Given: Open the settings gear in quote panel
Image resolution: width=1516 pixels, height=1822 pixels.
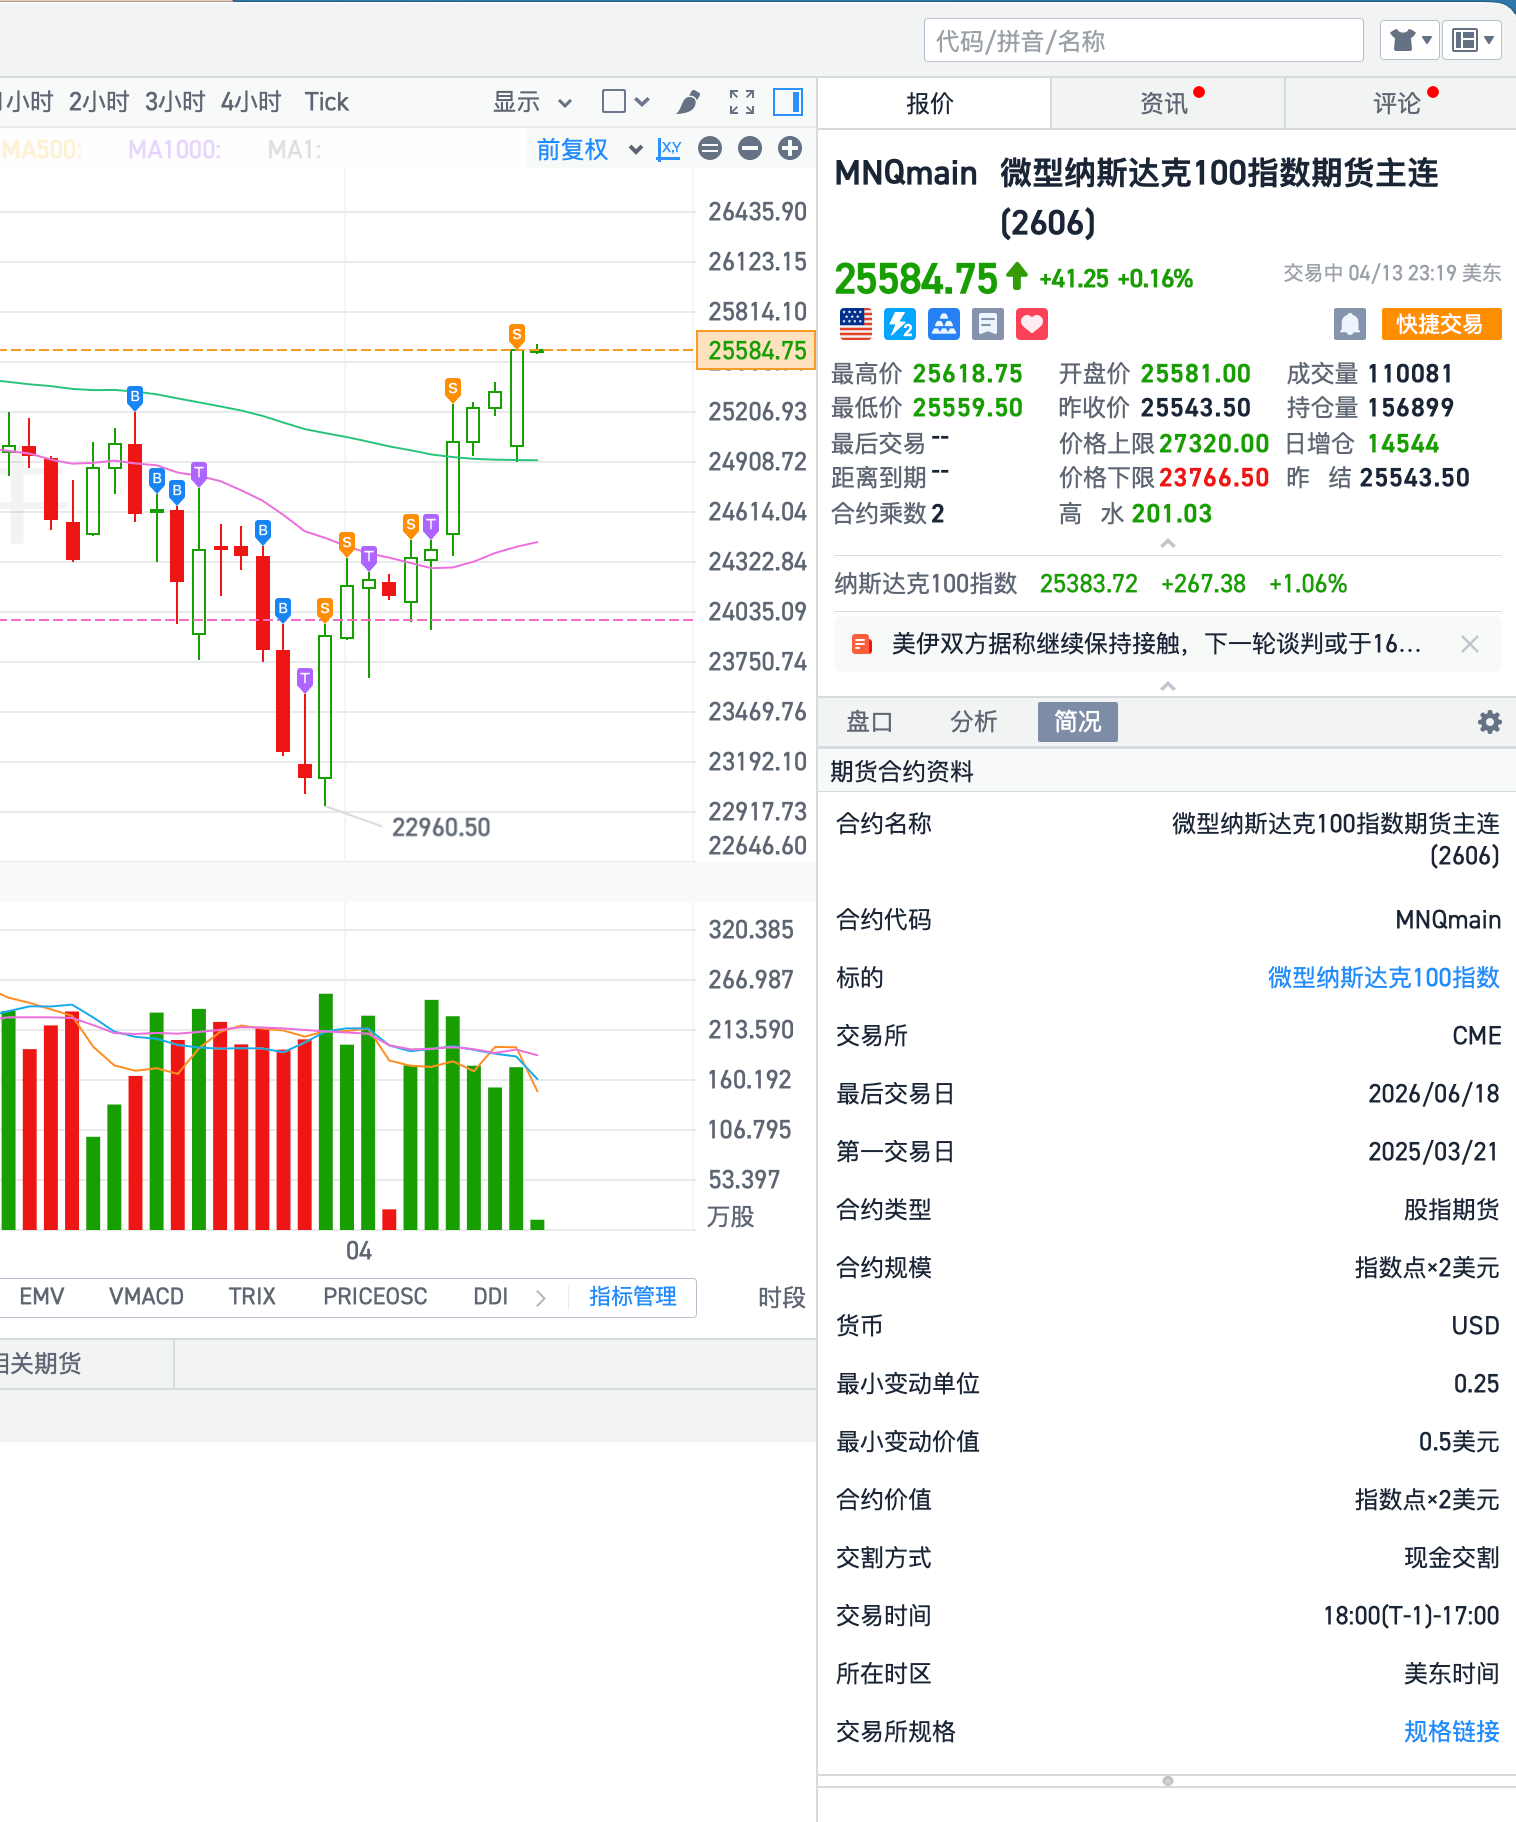Looking at the screenshot, I should (1490, 722).
